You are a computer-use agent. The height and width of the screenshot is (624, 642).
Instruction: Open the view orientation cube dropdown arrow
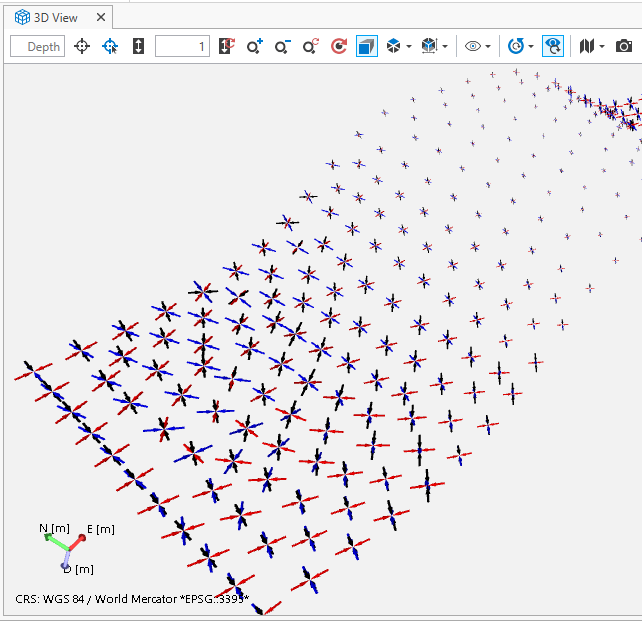point(409,47)
